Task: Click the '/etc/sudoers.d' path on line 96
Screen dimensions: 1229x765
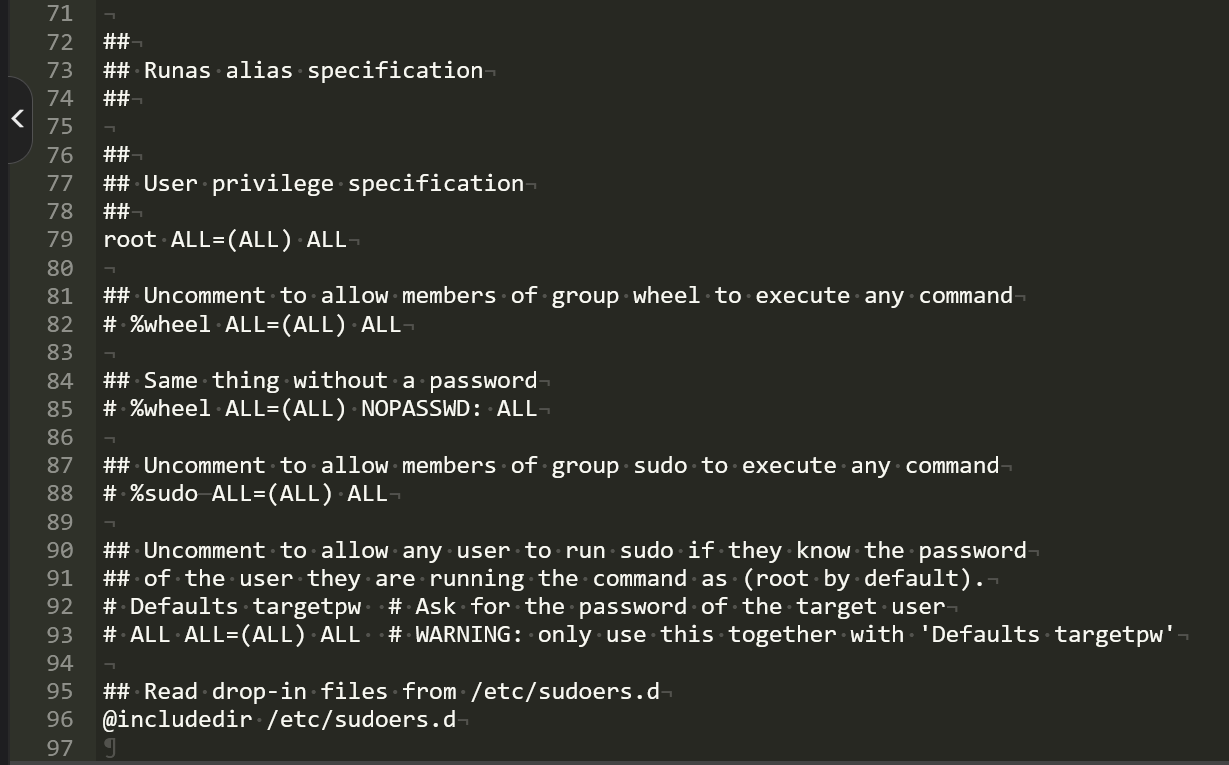Action: [x=361, y=719]
